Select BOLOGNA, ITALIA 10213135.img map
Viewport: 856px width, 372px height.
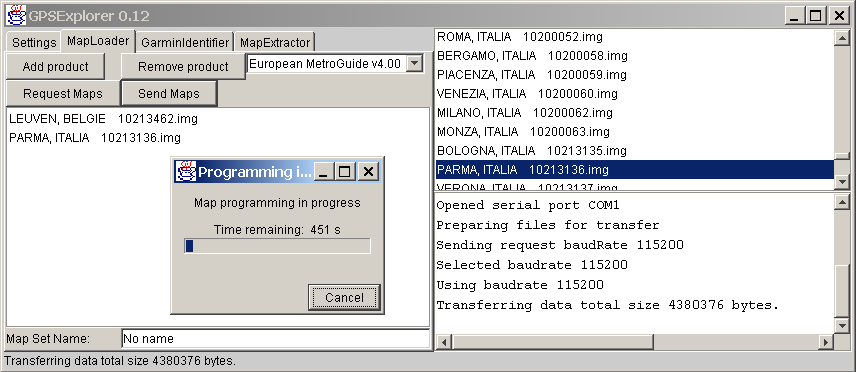click(635, 151)
